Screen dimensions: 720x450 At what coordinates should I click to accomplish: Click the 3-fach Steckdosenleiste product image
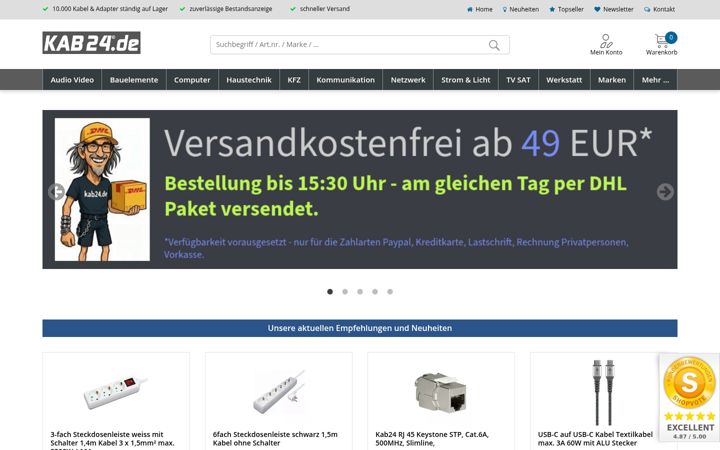[x=115, y=393]
